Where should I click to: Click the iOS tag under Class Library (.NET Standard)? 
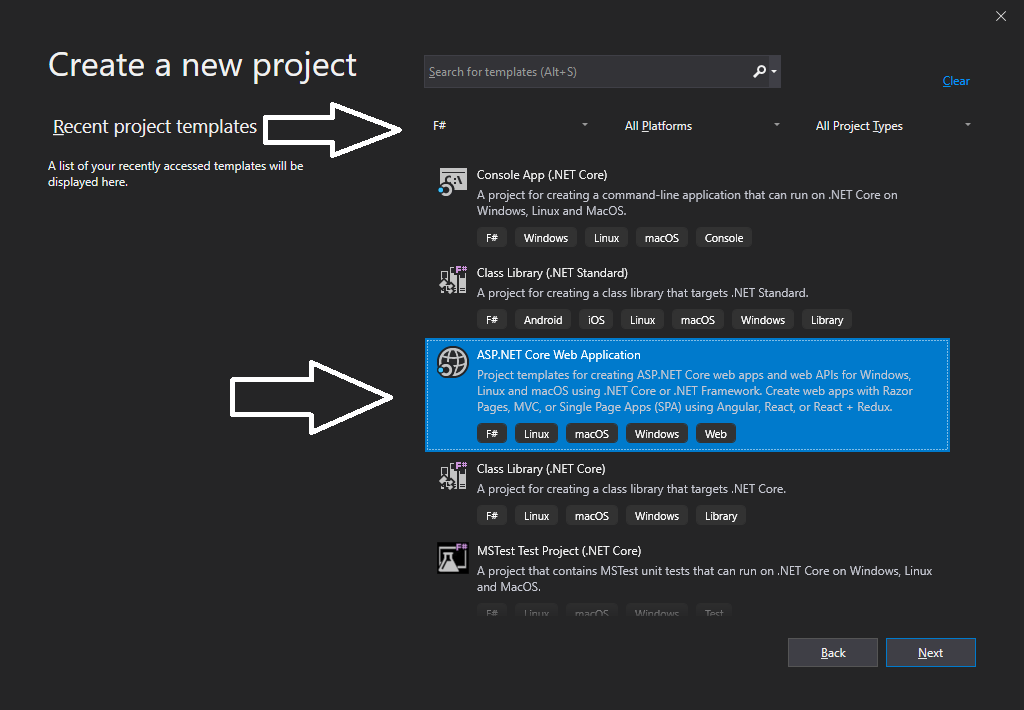pos(596,320)
